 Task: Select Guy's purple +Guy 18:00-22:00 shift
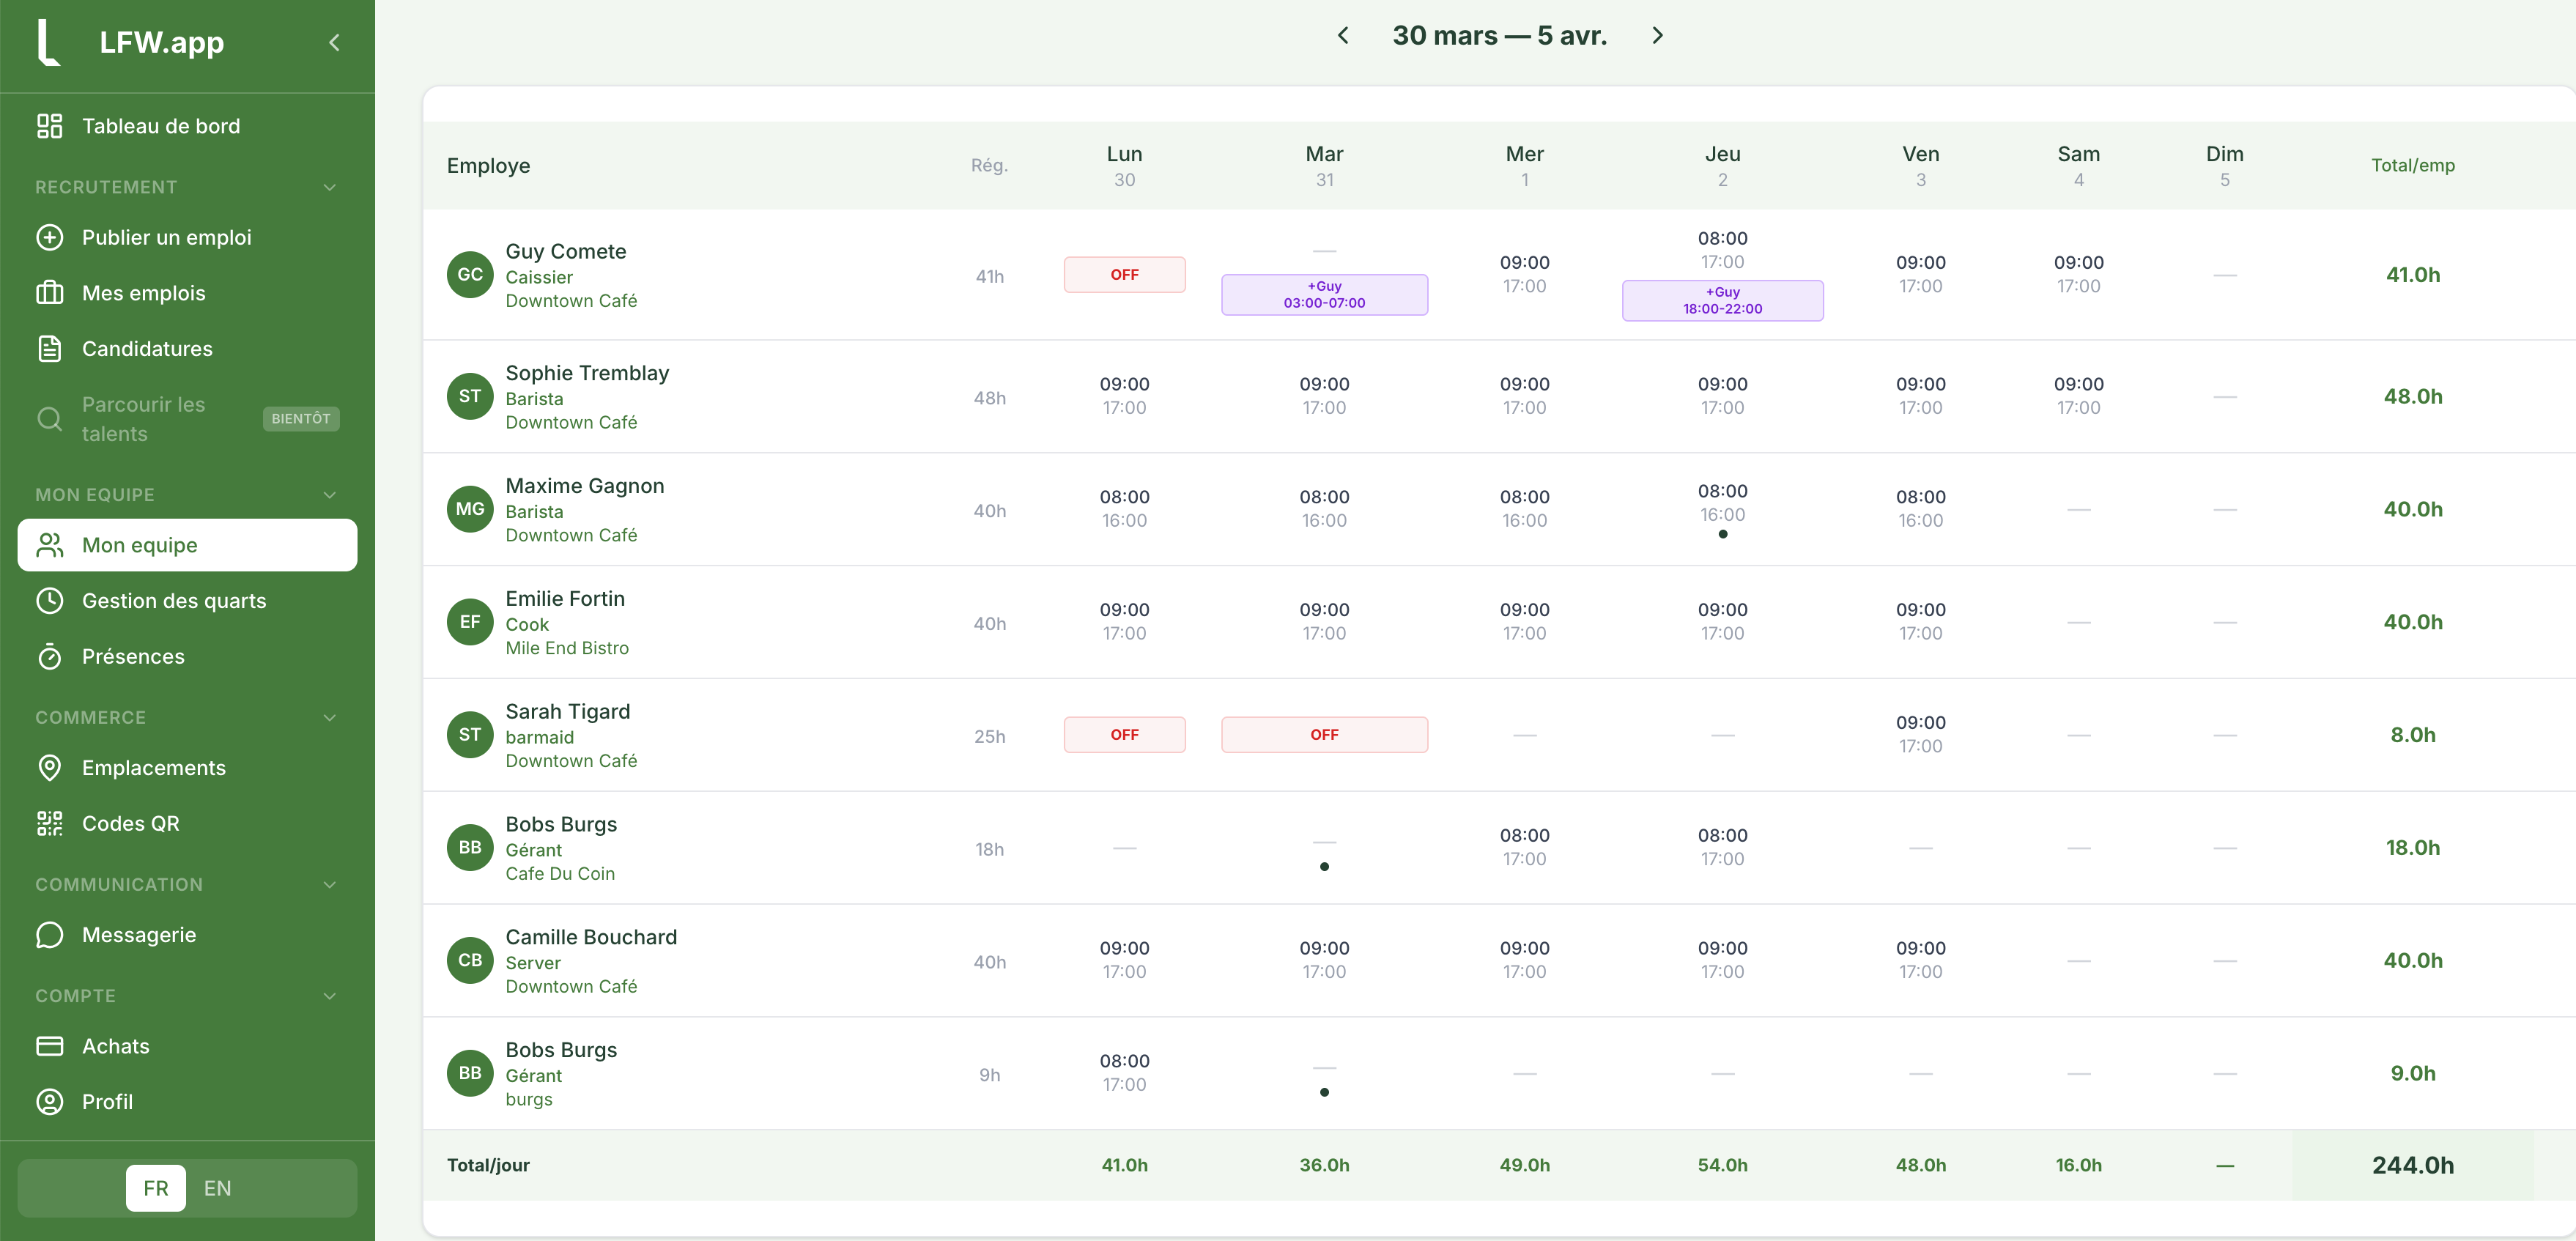[1722, 300]
